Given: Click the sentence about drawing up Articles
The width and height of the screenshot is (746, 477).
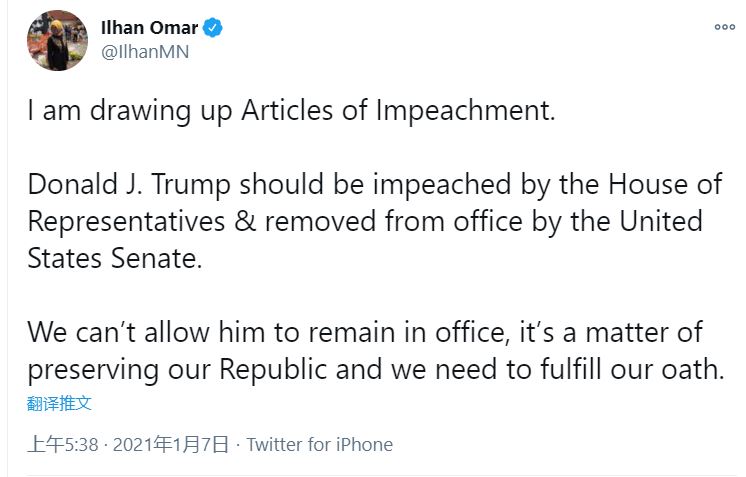Looking at the screenshot, I should [290, 110].
